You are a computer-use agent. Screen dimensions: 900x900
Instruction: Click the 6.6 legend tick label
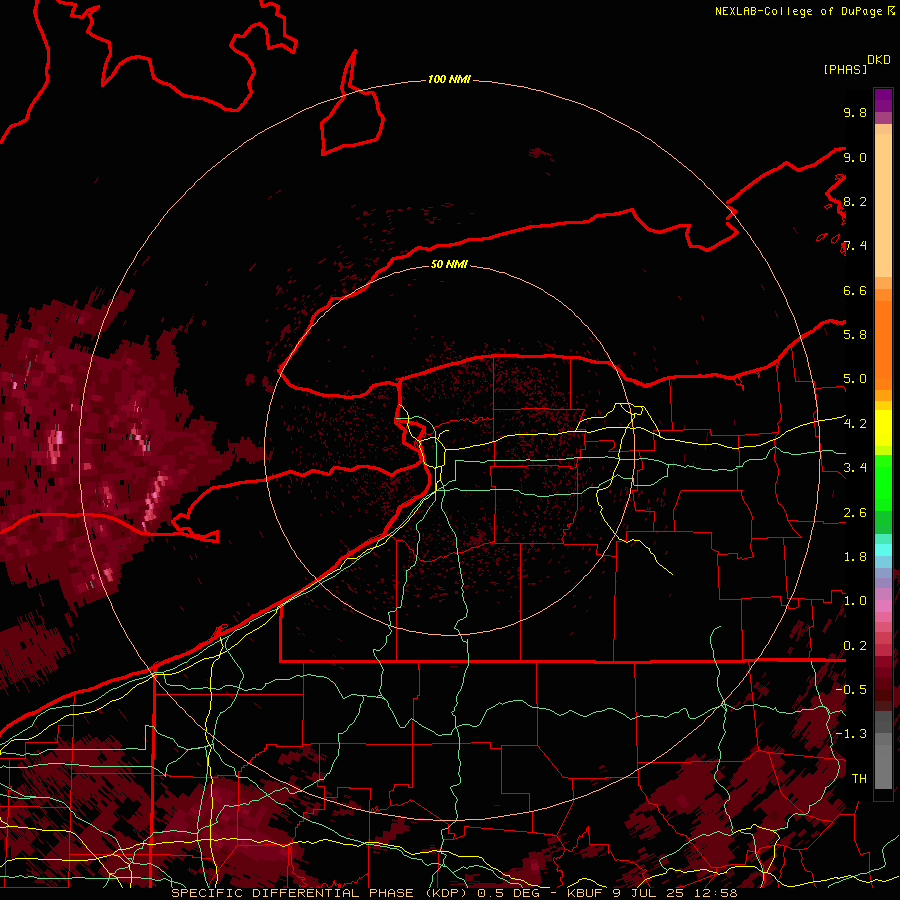[855, 290]
